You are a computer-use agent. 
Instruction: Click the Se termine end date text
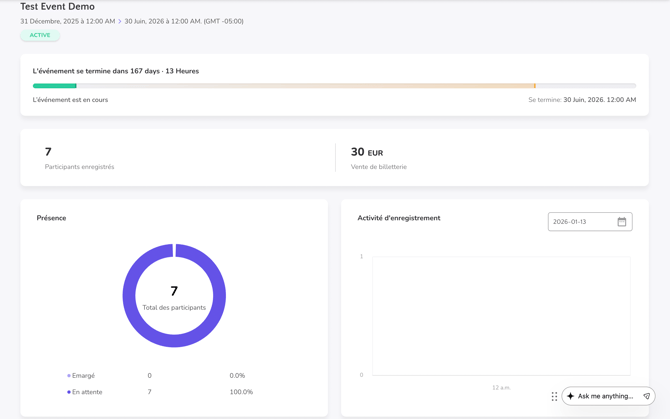(582, 100)
